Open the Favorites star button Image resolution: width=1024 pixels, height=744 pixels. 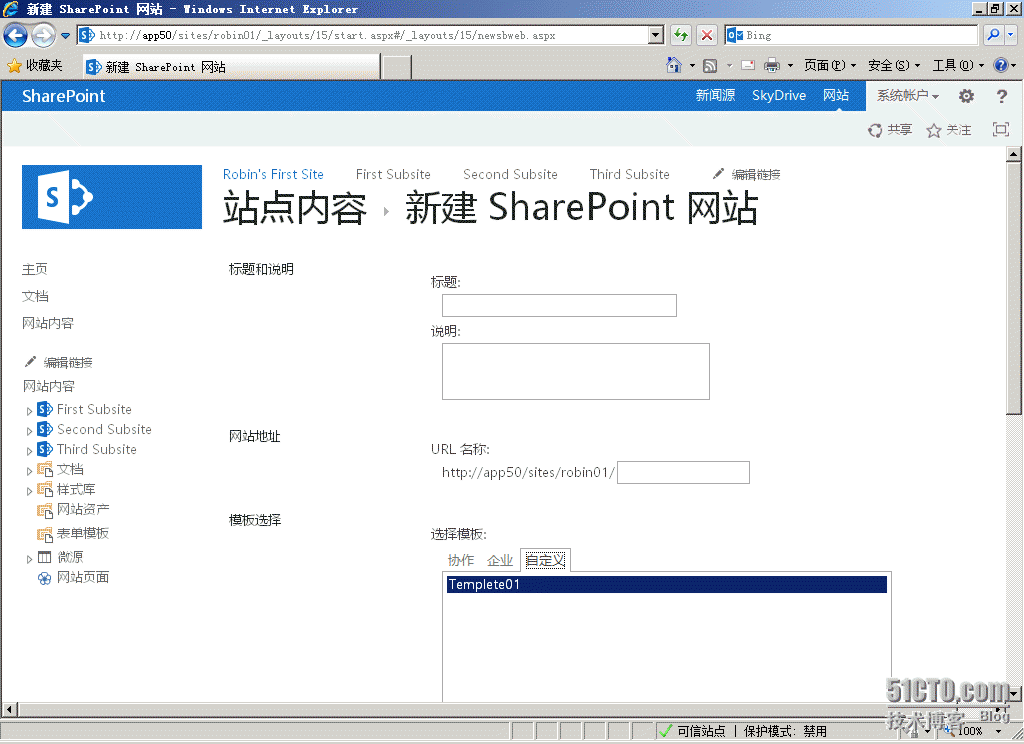(x=35, y=65)
